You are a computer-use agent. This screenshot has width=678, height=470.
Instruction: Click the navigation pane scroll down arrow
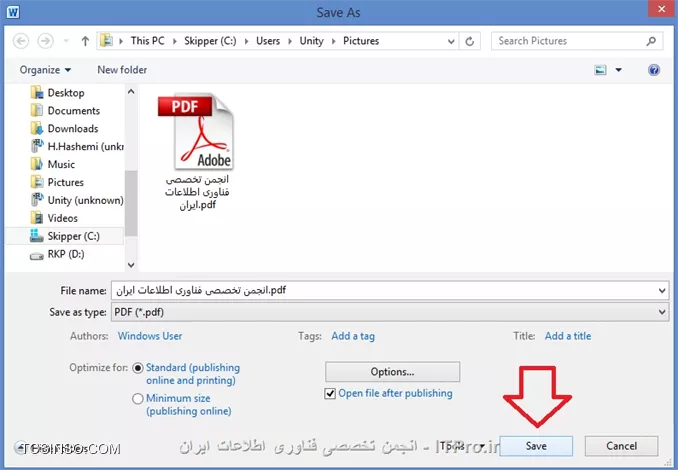coord(131,265)
